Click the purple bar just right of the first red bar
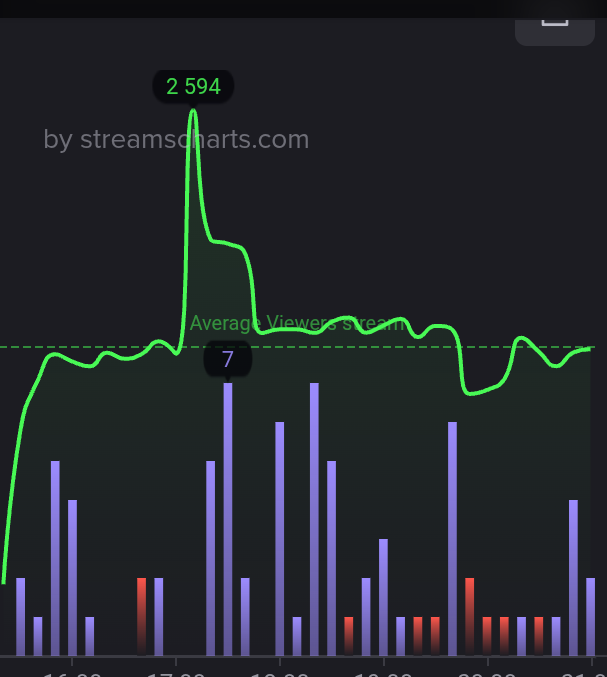The height and width of the screenshot is (677, 607). 158,617
